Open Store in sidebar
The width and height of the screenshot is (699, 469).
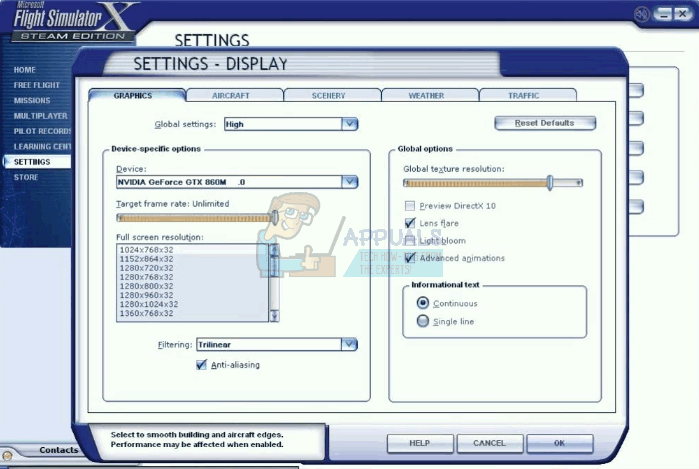(26, 177)
